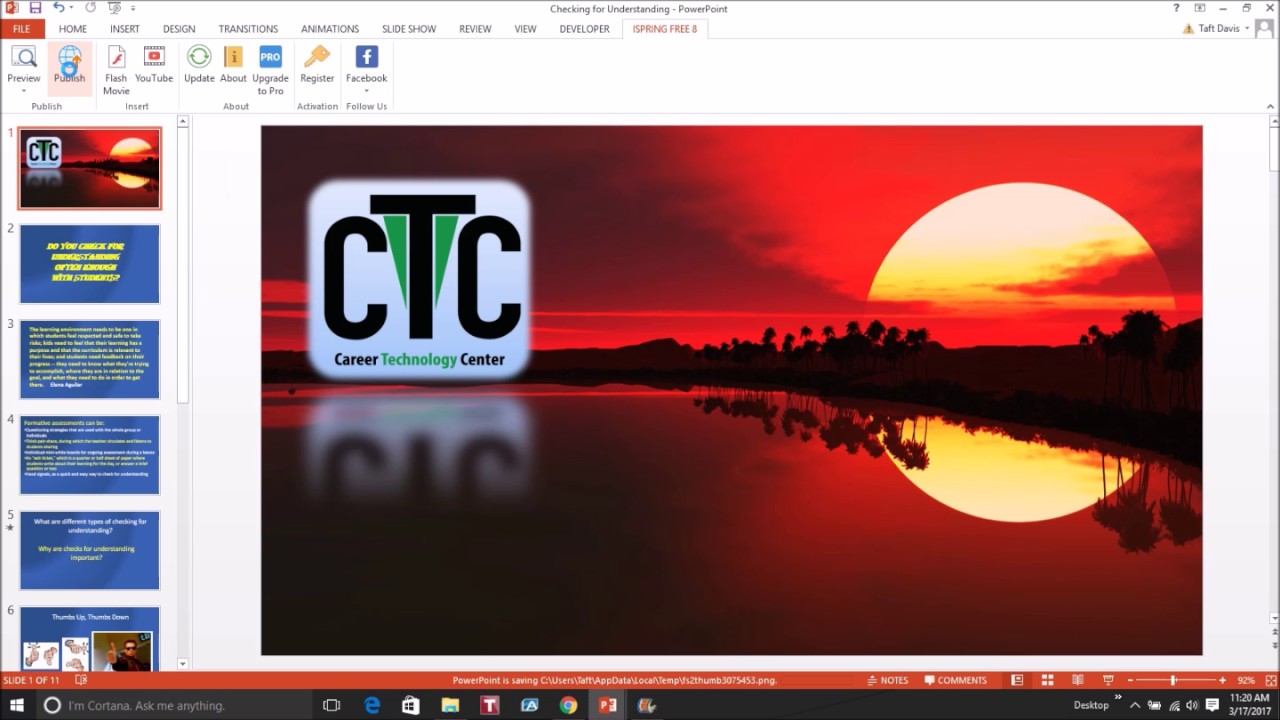Open Action Center notifications icon
Viewport: 1280px width, 720px height.
pyautogui.click(x=1212, y=705)
